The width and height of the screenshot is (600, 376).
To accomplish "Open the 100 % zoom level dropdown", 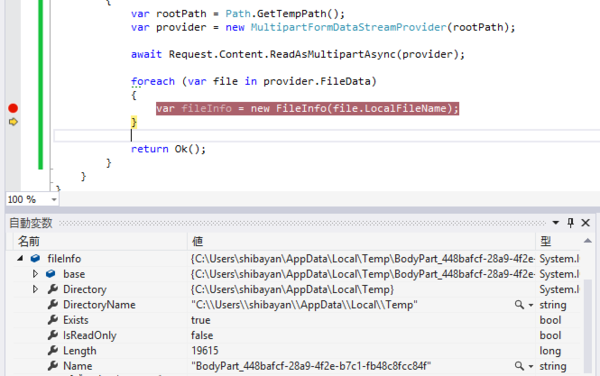I will pyautogui.click(x=54, y=200).
